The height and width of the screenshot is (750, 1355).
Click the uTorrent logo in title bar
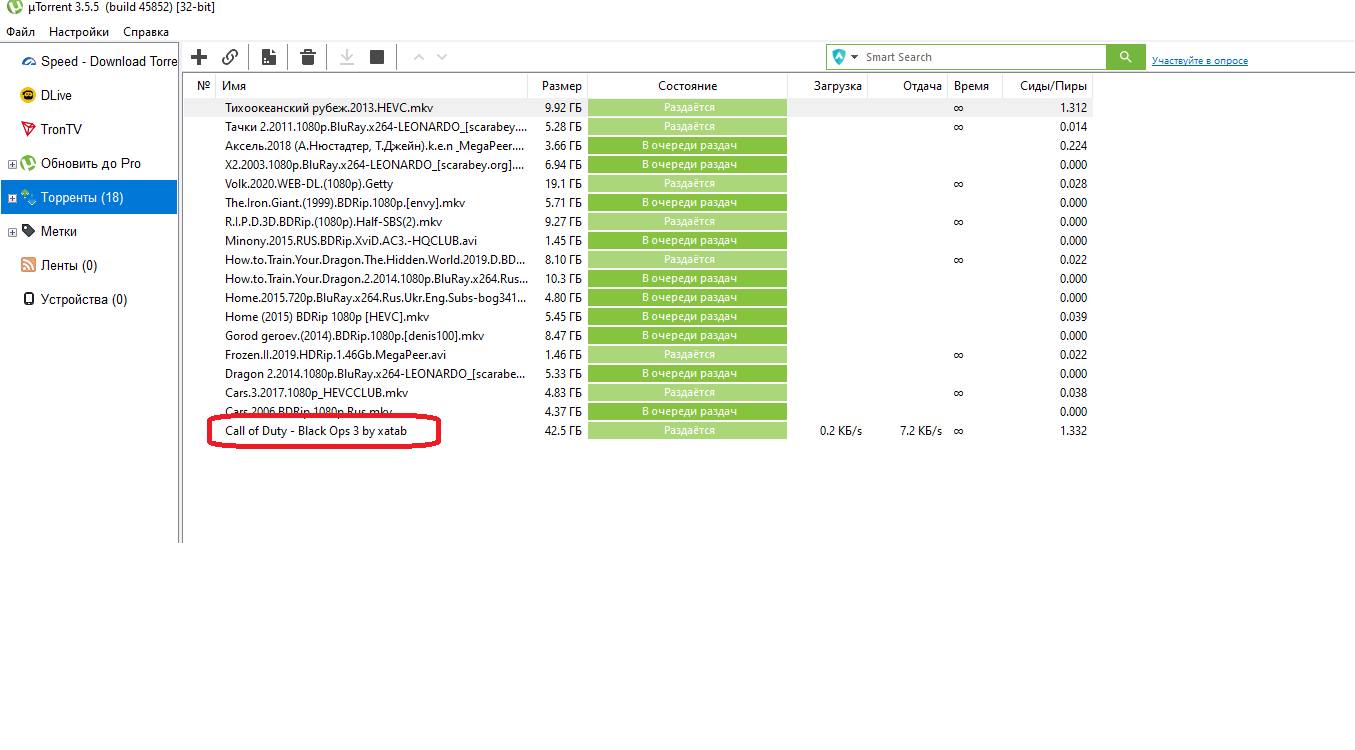click(14, 7)
